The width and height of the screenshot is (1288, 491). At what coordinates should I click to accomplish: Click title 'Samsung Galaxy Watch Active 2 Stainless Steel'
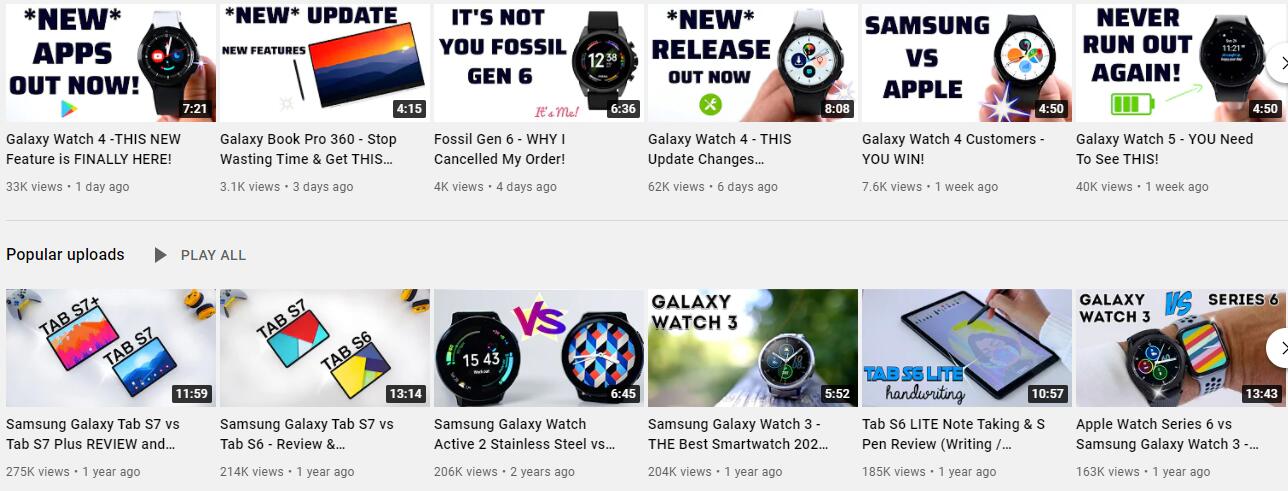point(525,434)
